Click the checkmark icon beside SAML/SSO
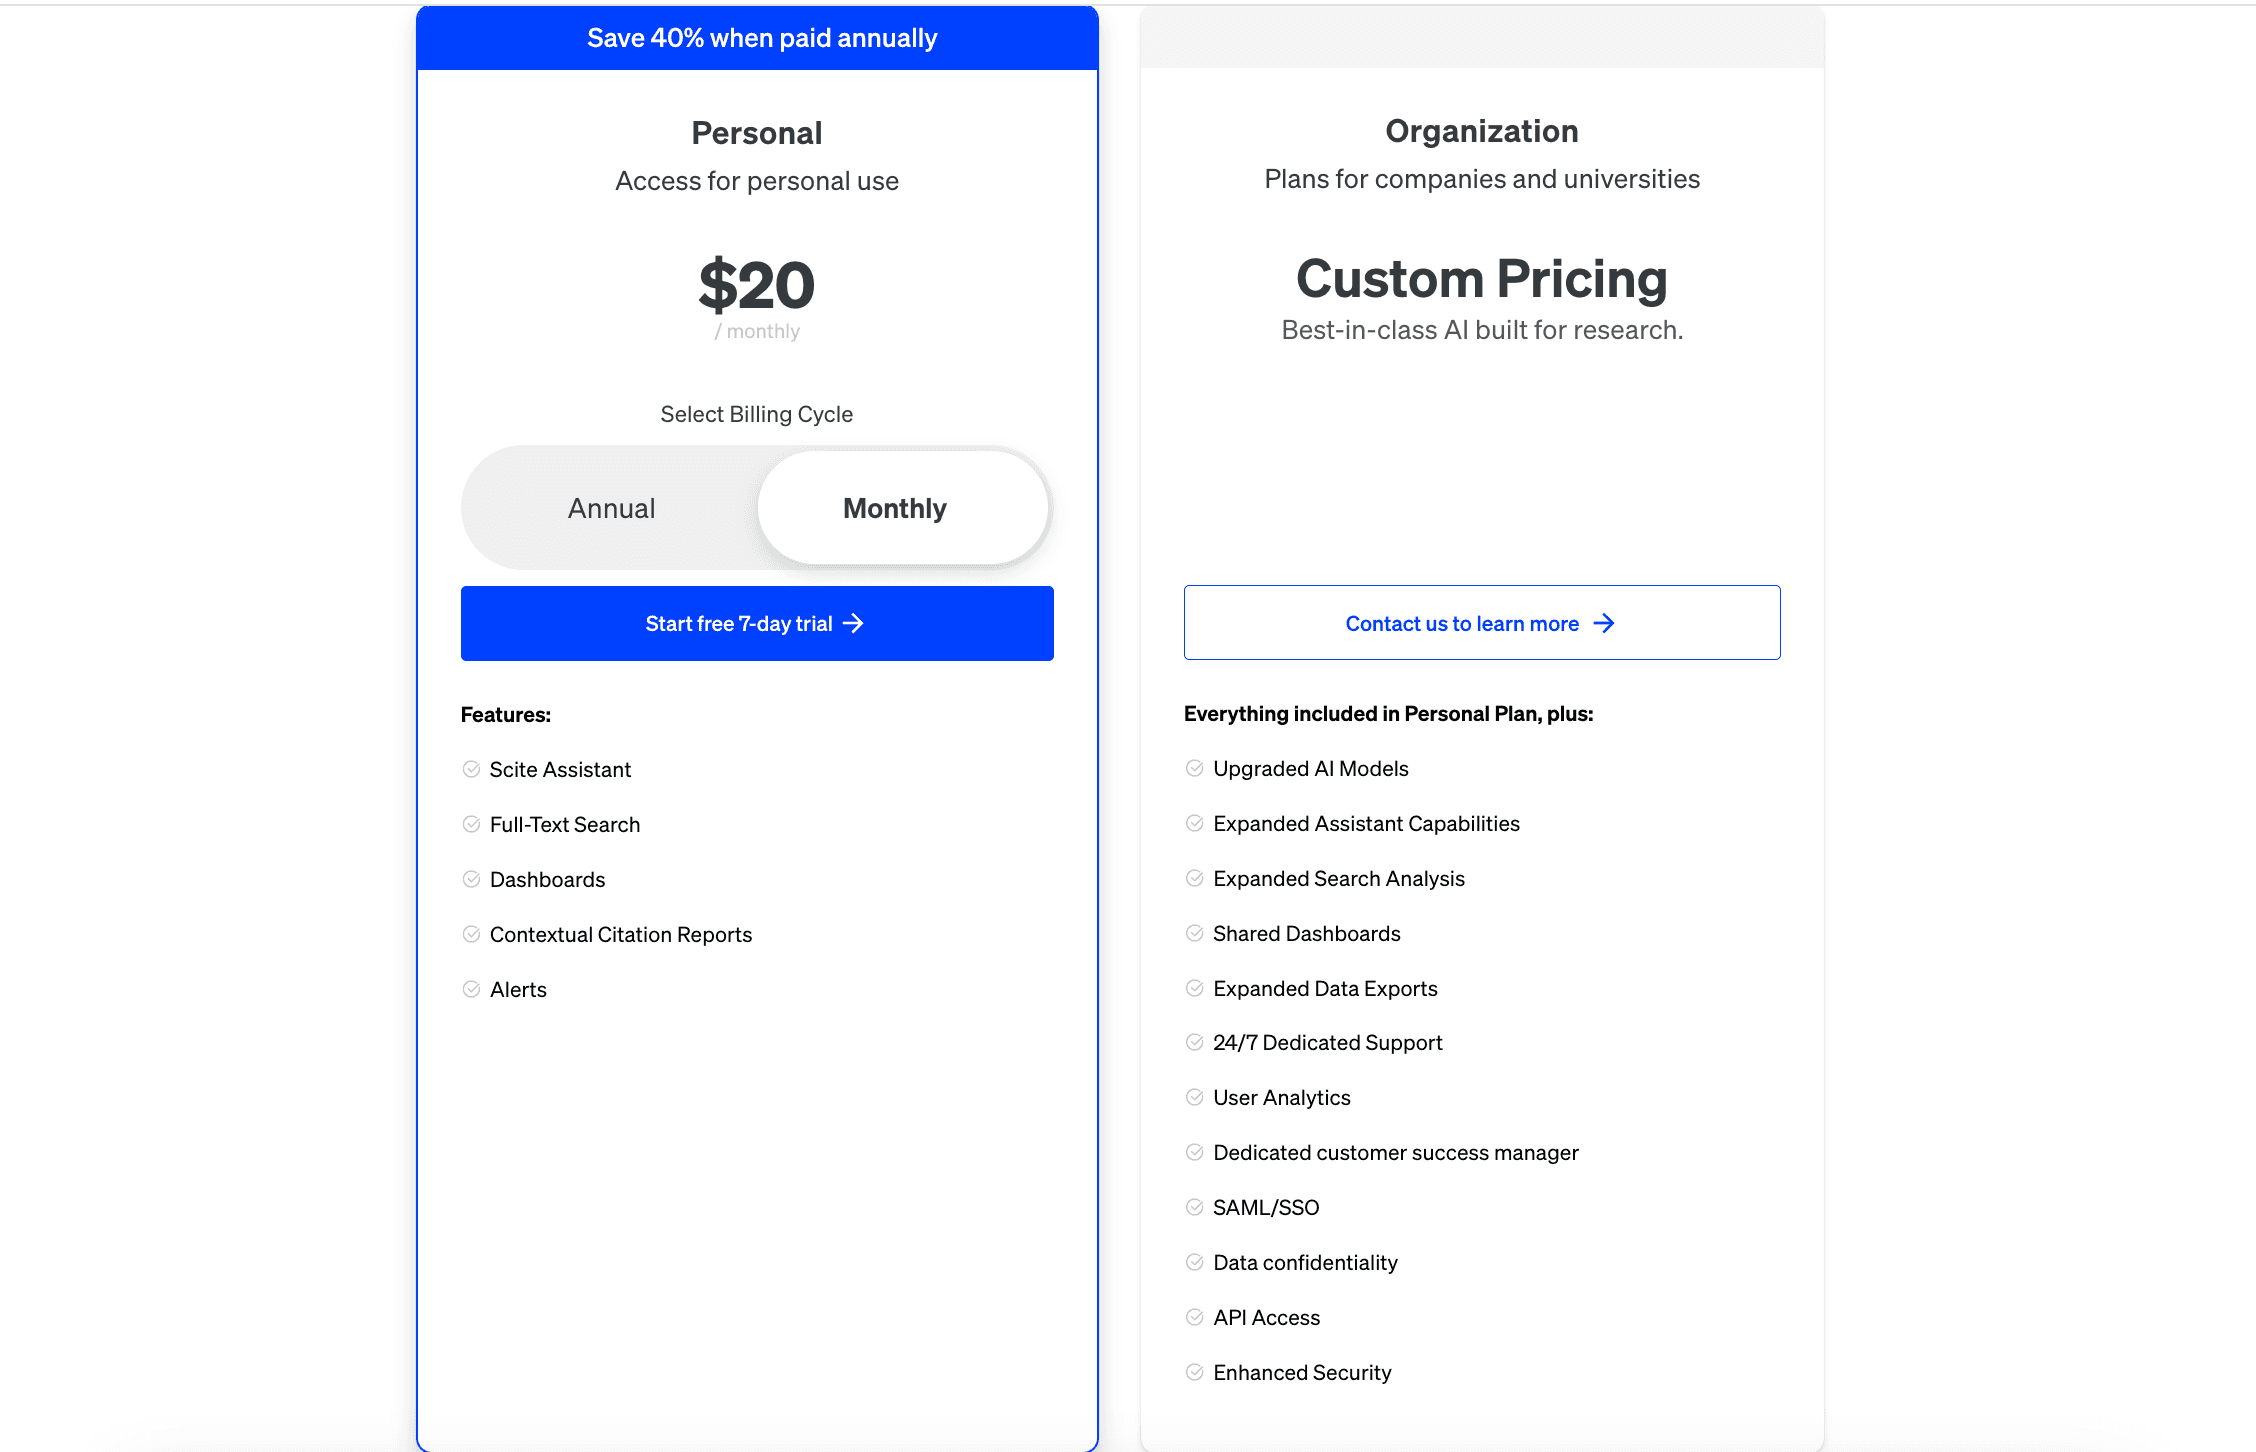The height and width of the screenshot is (1452, 2256). [1195, 1207]
